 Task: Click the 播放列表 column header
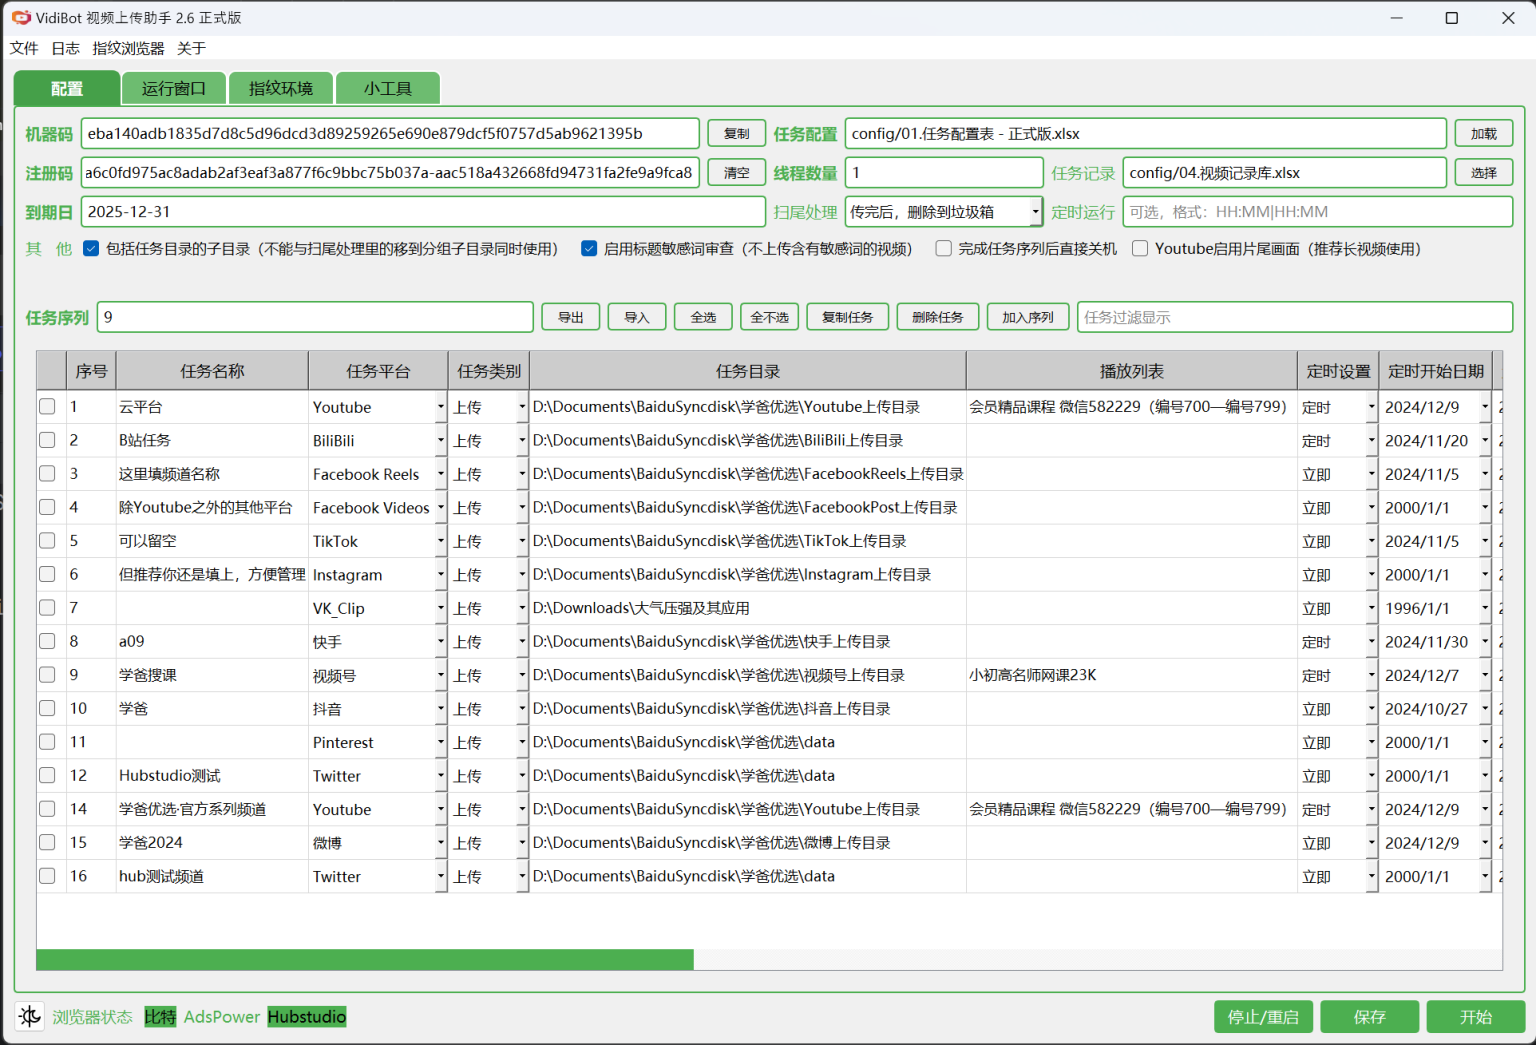[1131, 371]
